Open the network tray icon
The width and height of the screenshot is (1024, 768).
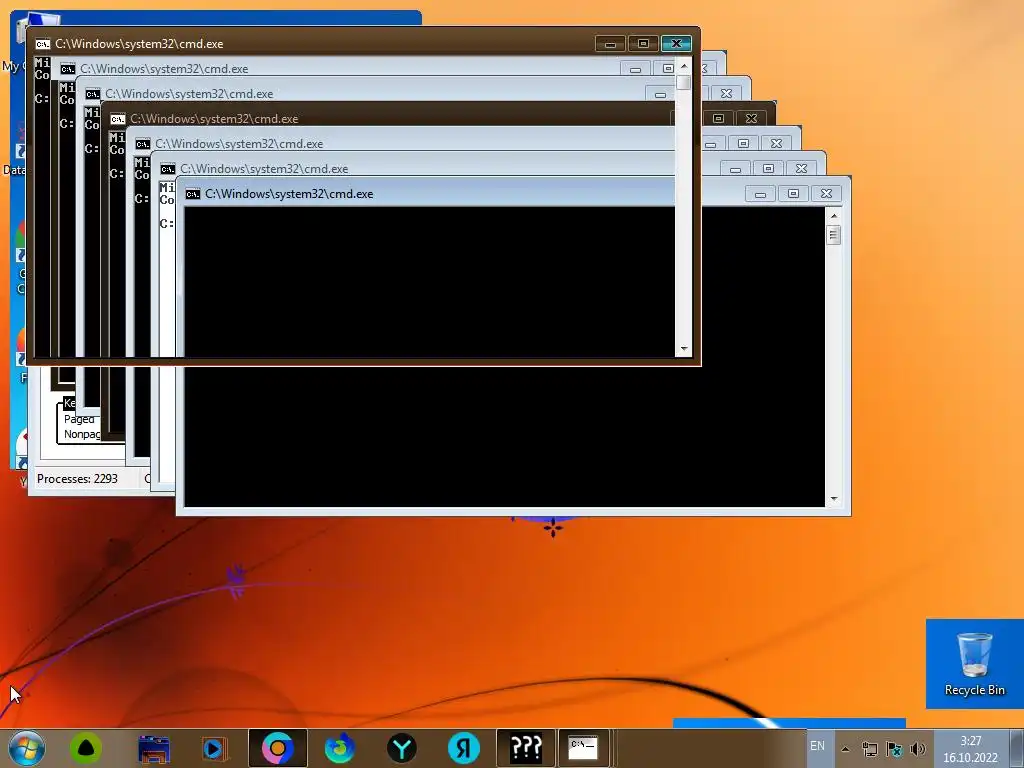point(869,748)
